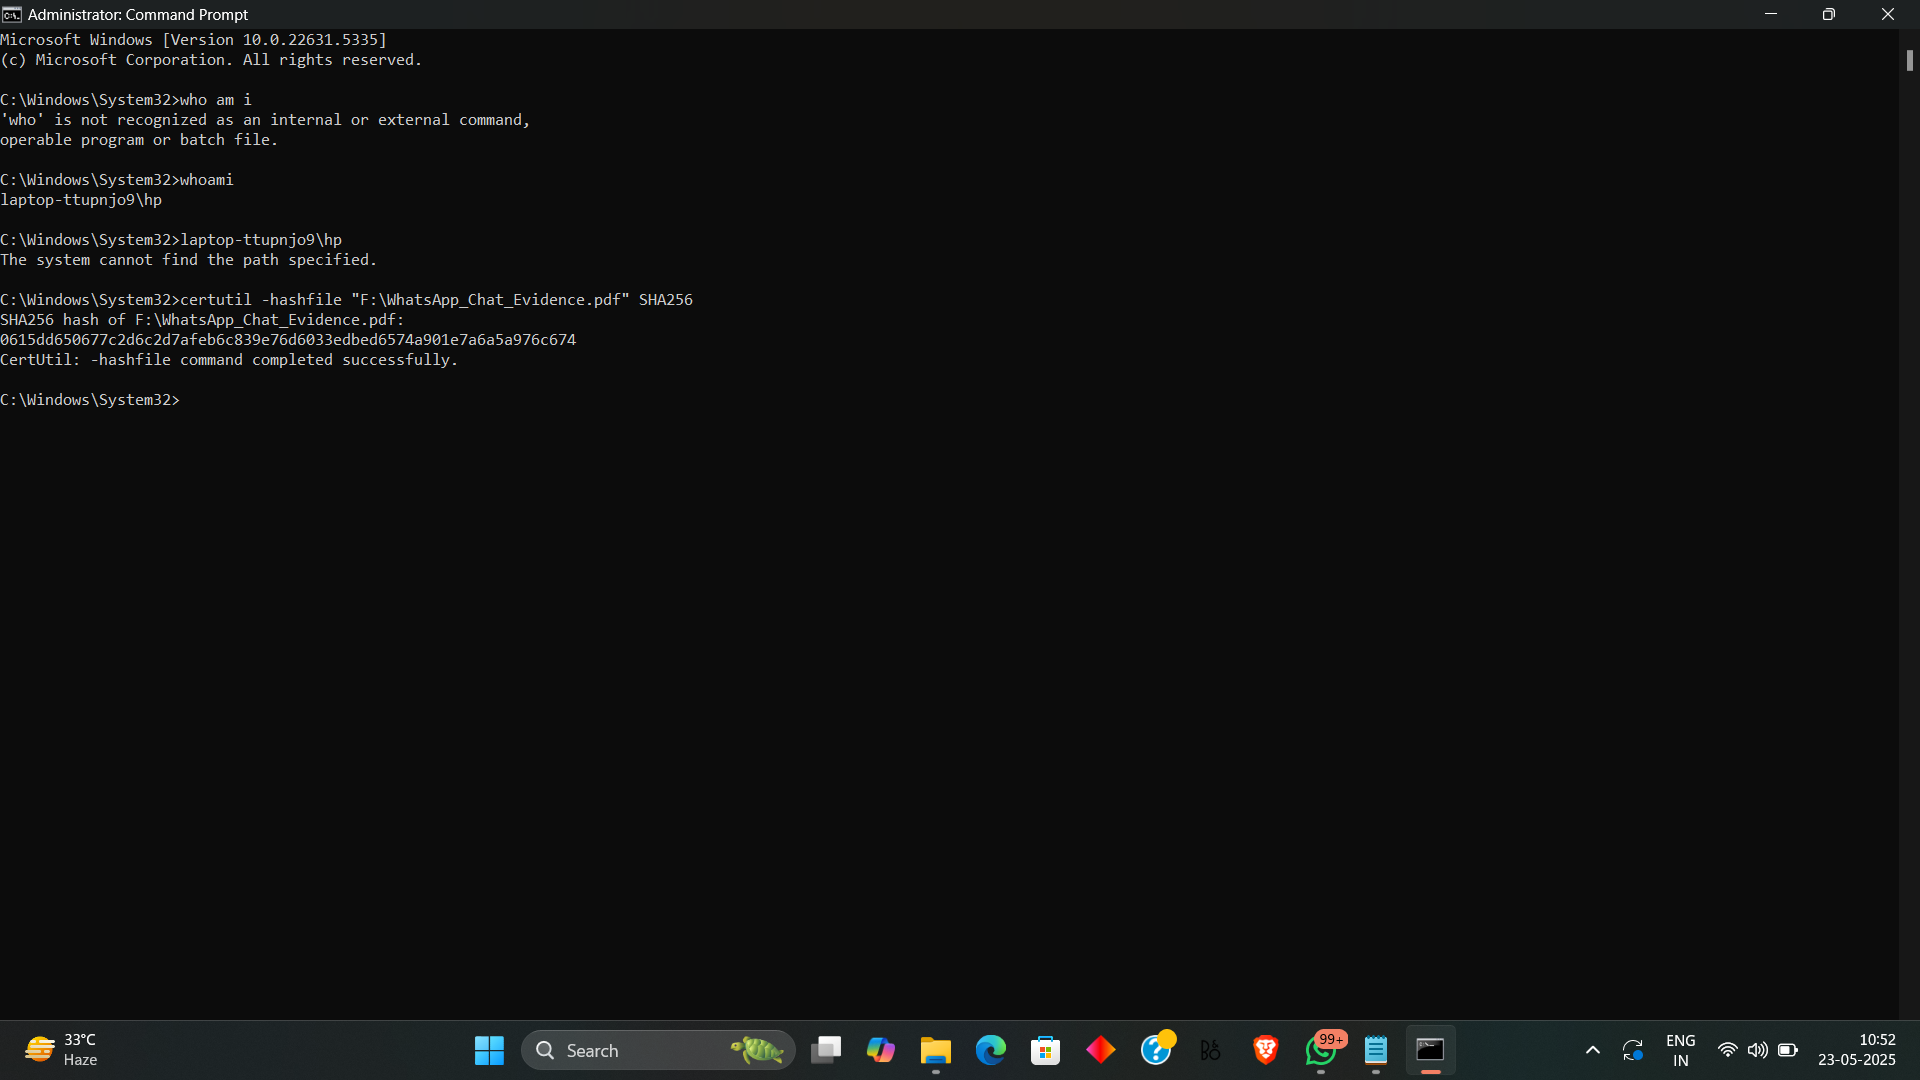Click the volume speaker icon

[1757, 1050]
